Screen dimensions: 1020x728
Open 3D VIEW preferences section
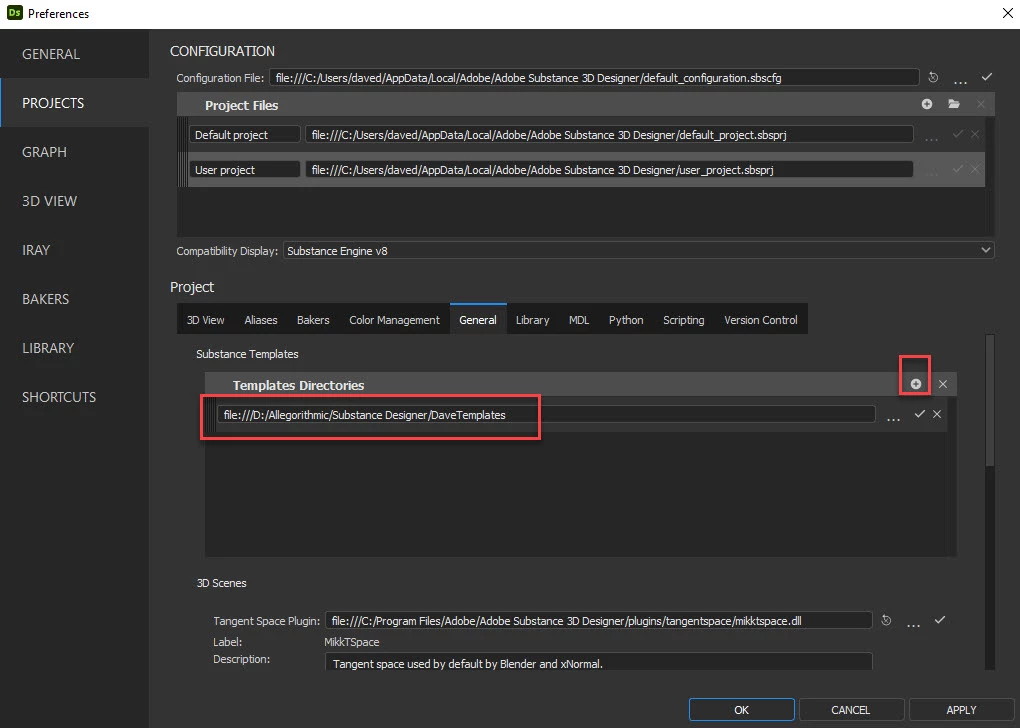74,201
